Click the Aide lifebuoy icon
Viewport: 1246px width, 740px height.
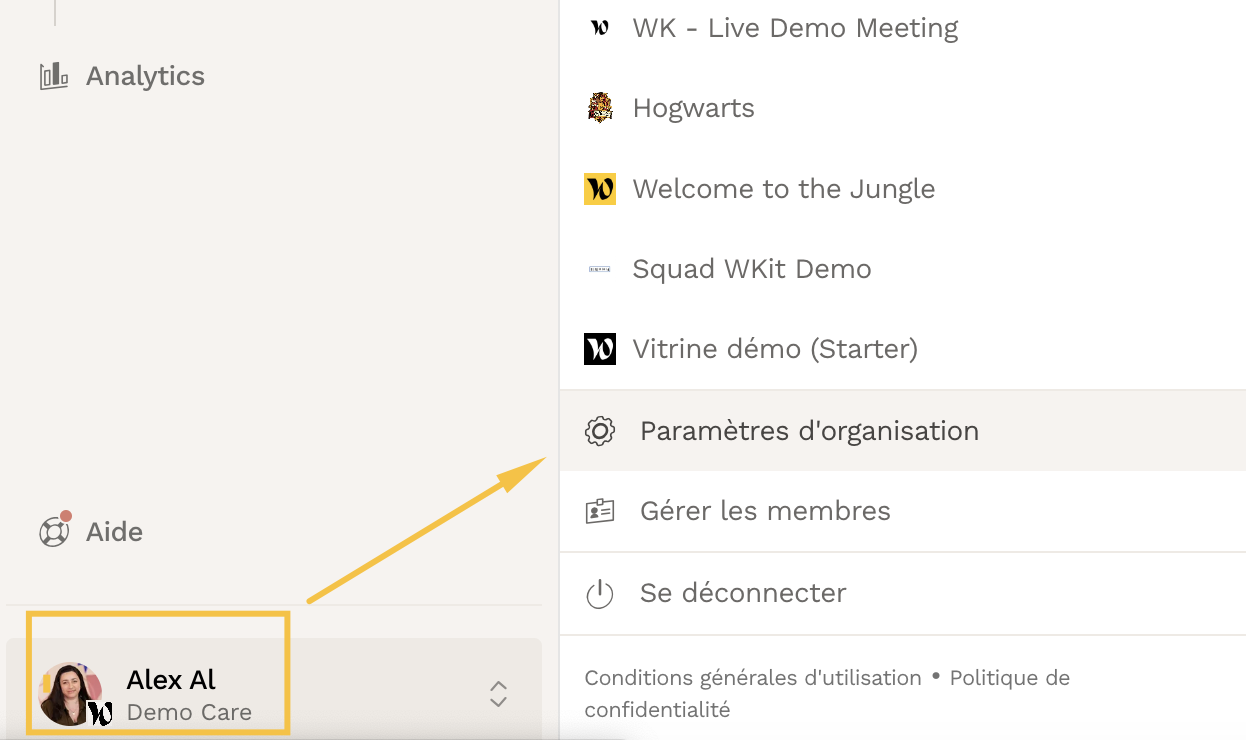pyautogui.click(x=54, y=531)
